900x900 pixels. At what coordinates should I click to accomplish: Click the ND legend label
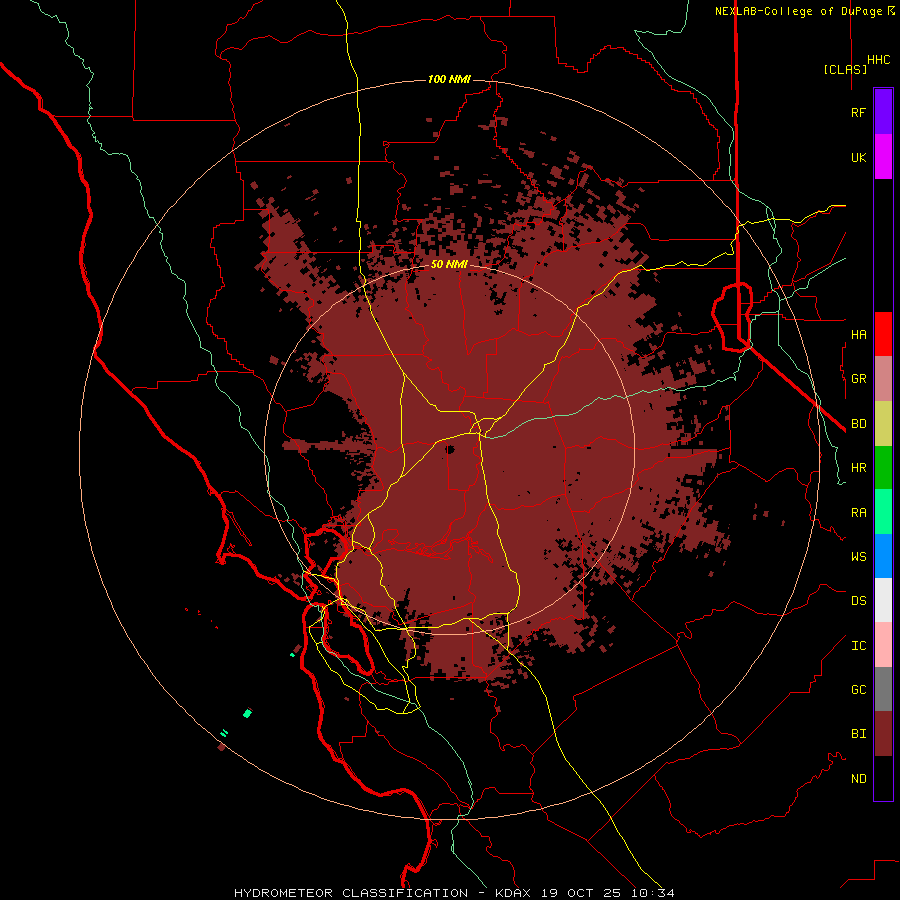859,779
